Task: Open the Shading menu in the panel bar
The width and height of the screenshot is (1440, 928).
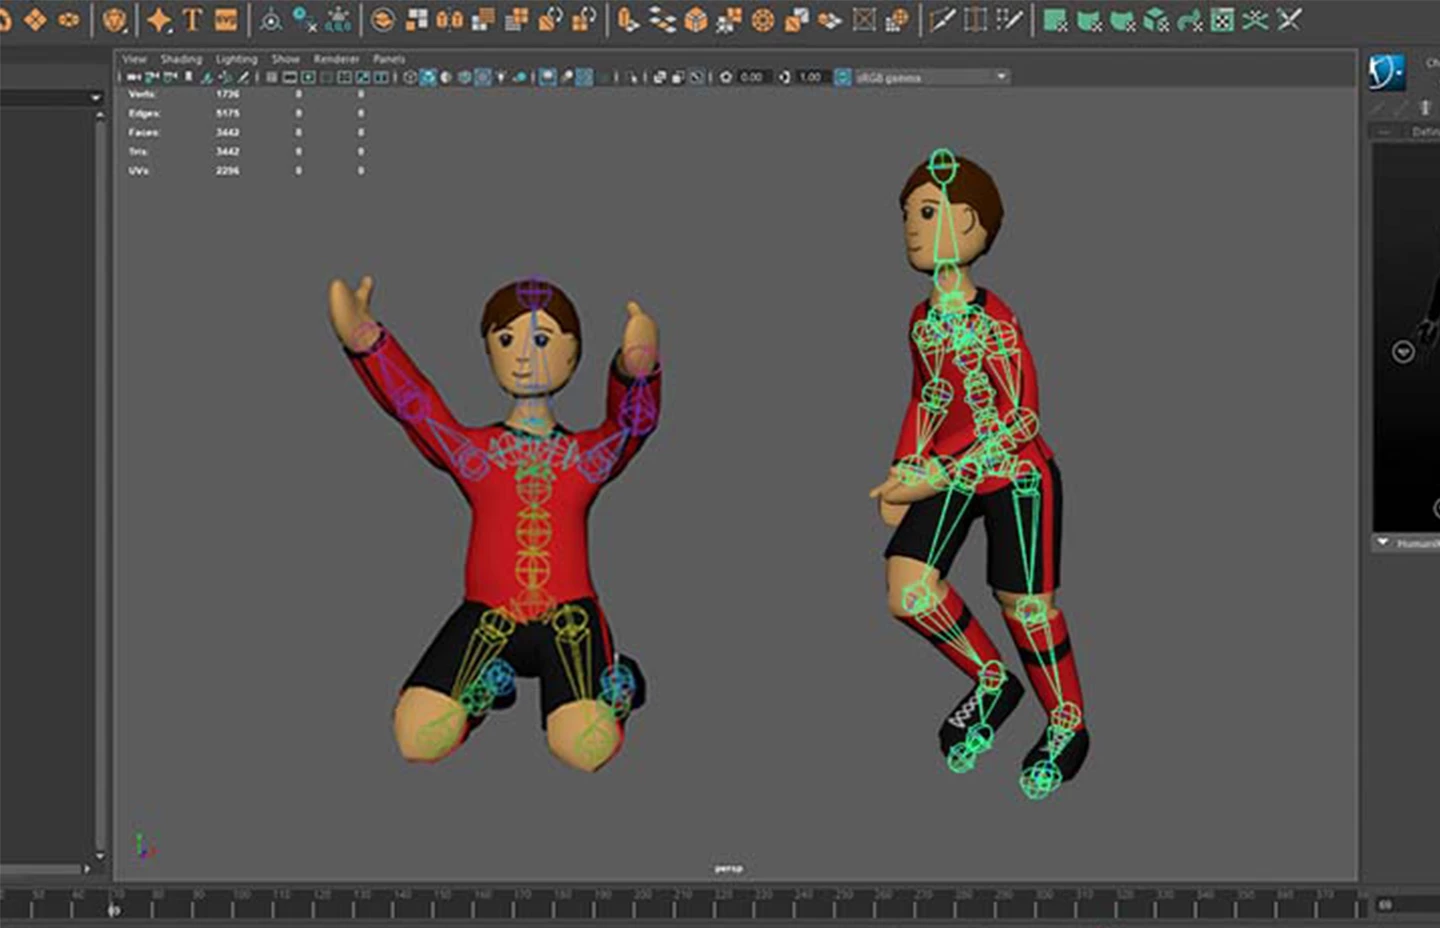Action: 181,59
